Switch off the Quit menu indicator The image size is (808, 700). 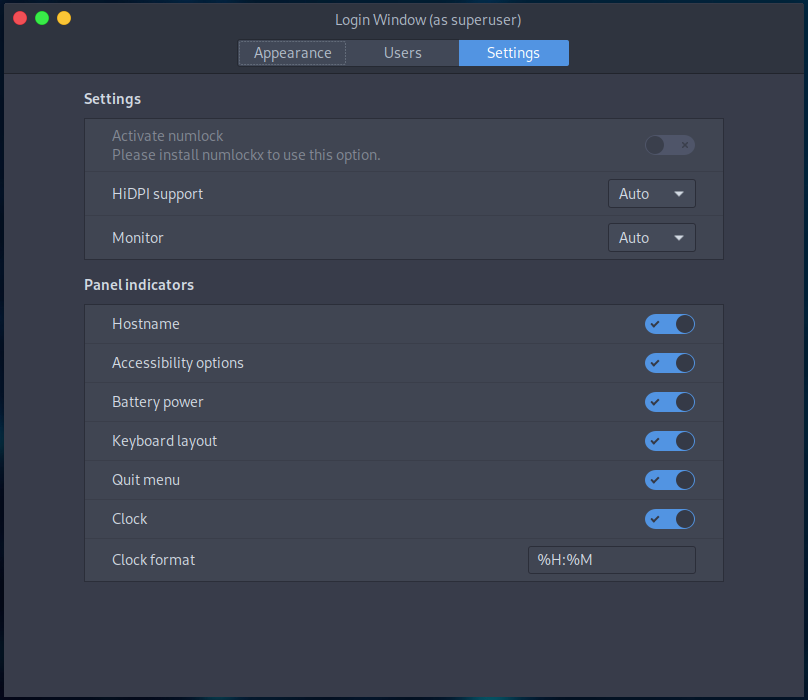tap(669, 480)
